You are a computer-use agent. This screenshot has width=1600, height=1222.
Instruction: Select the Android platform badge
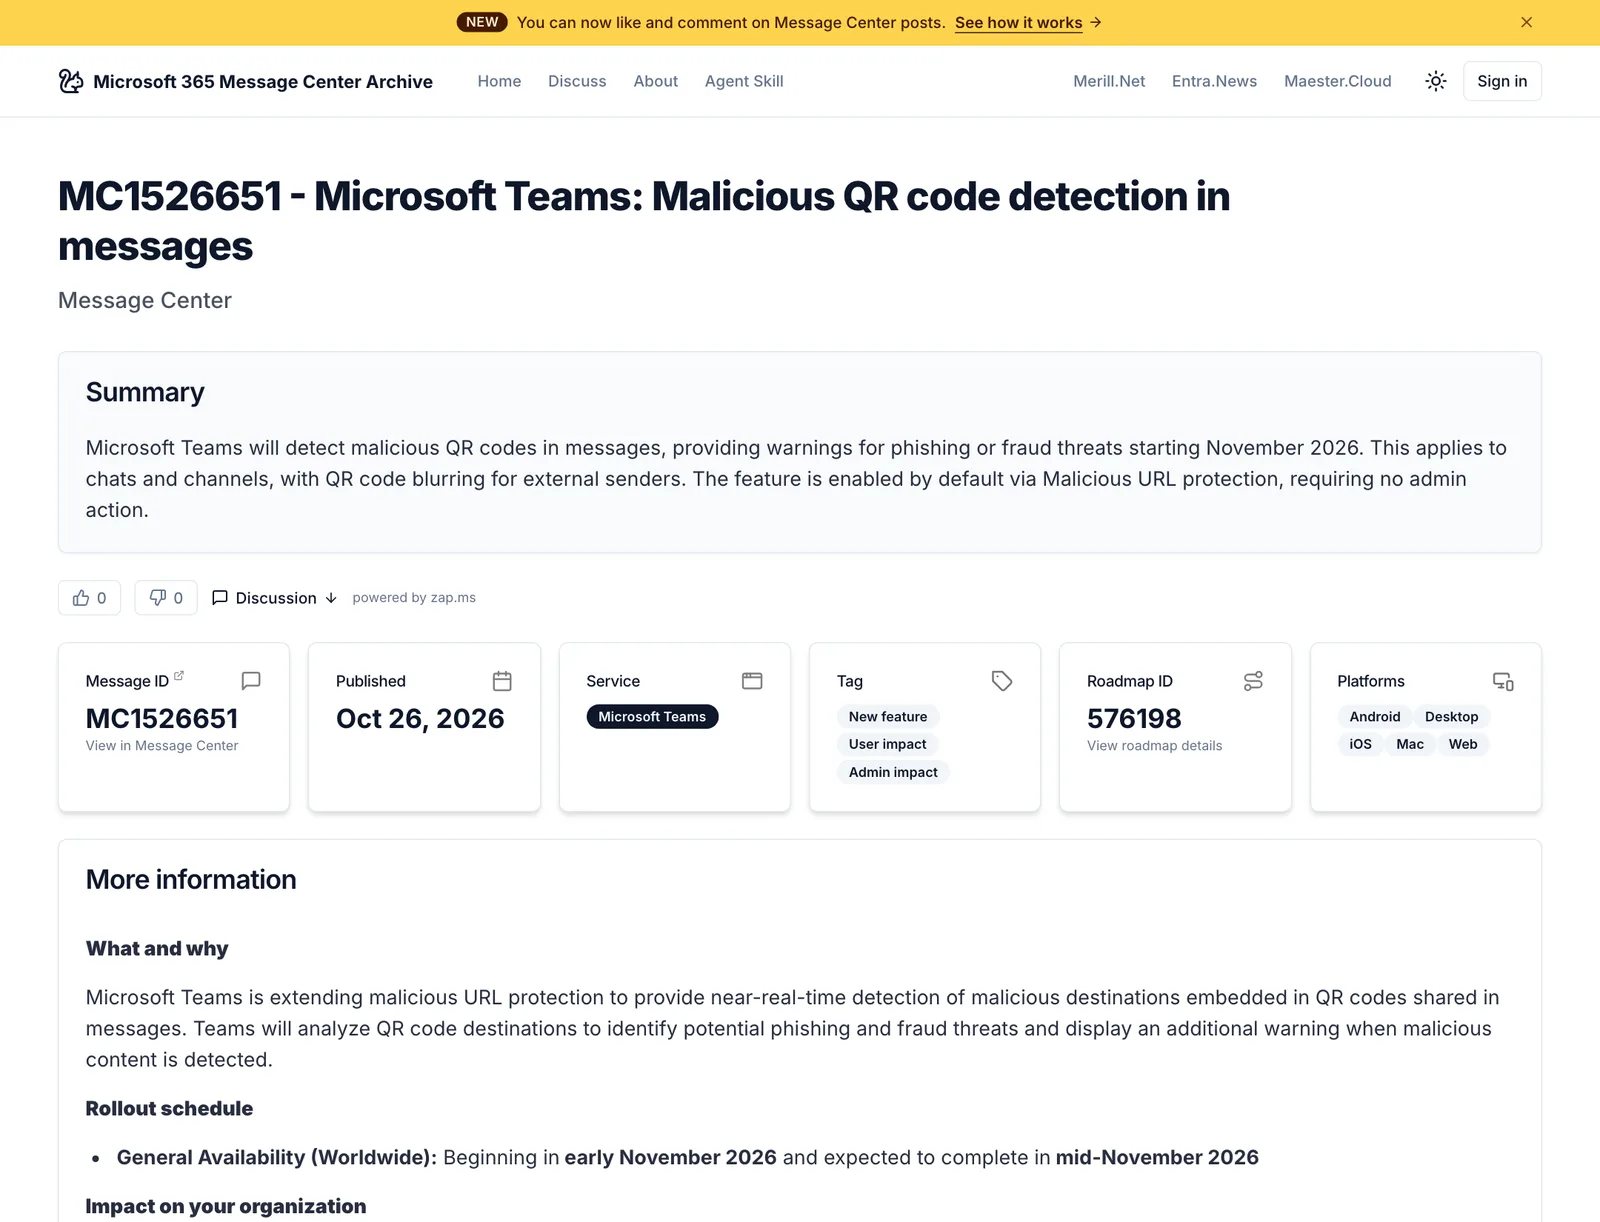[1374, 717]
